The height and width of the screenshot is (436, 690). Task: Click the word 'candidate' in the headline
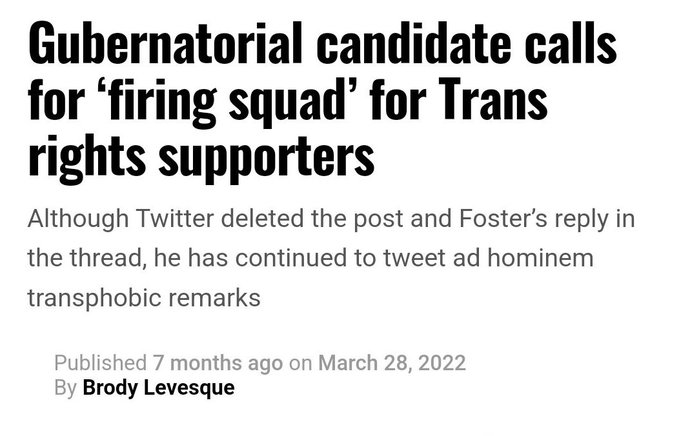pyautogui.click(x=414, y=44)
